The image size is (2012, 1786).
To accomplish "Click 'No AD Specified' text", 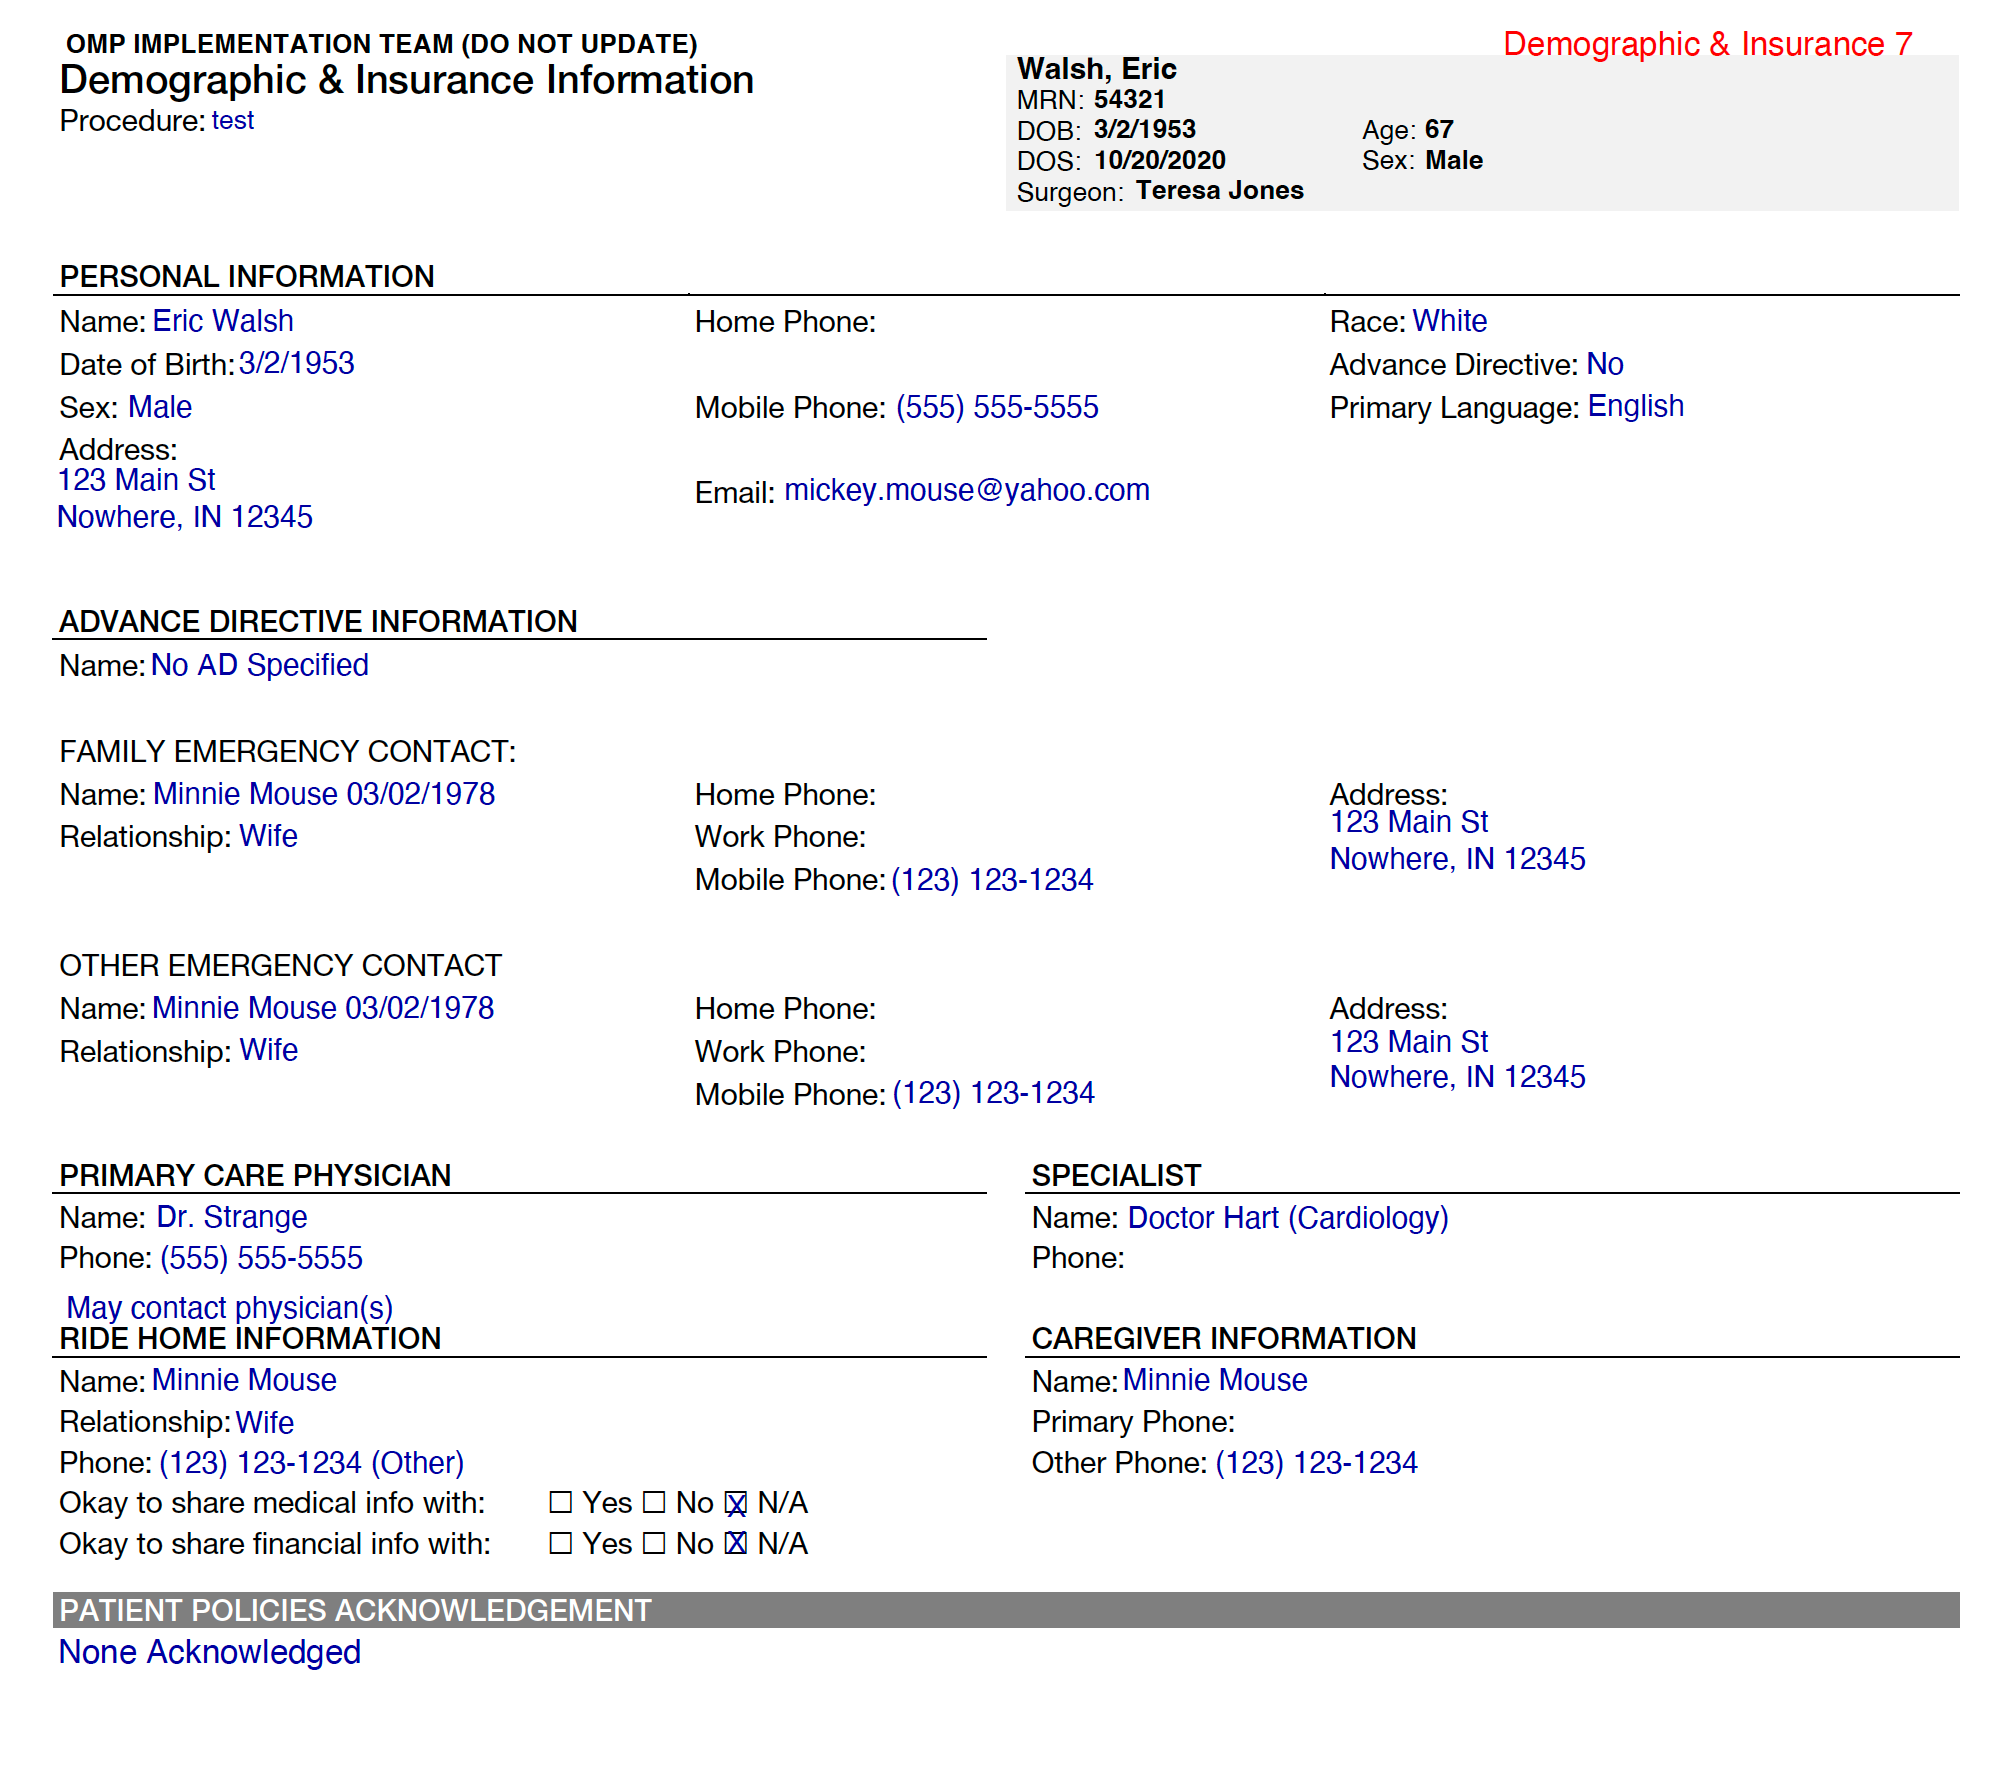I will point(260,665).
